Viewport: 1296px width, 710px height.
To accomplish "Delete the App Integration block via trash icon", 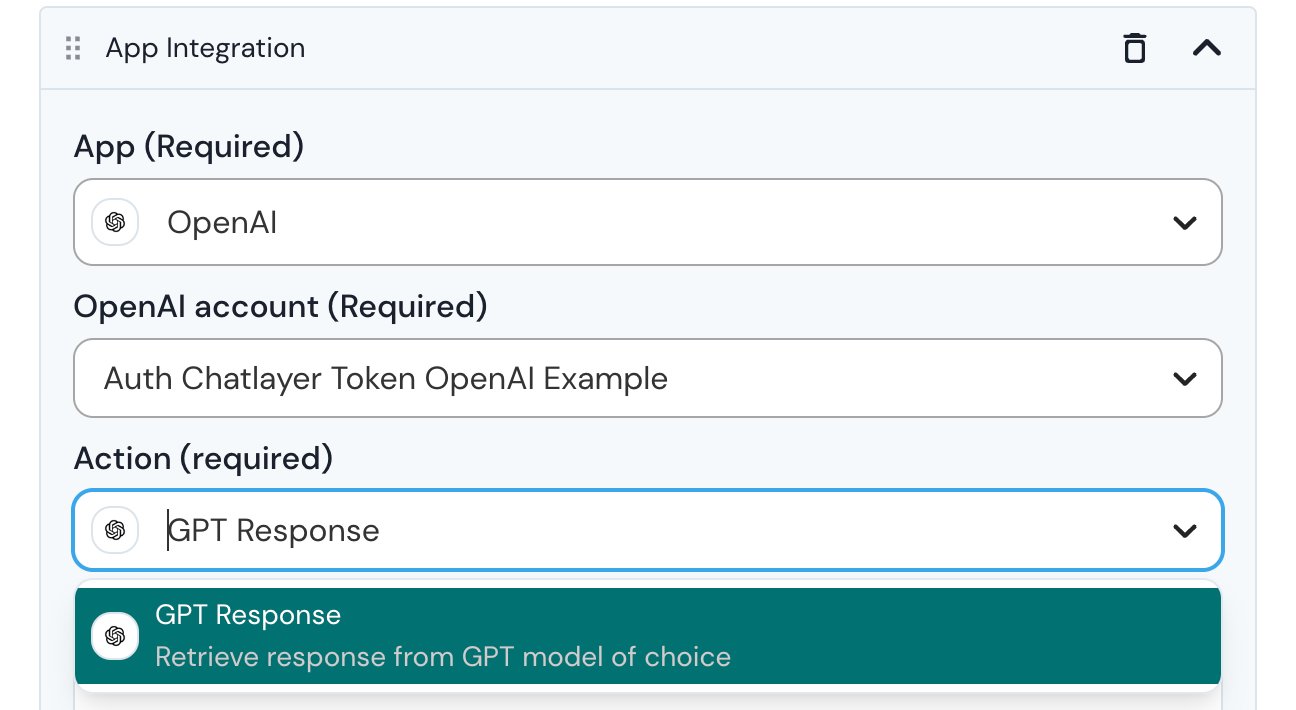I will (1134, 48).
